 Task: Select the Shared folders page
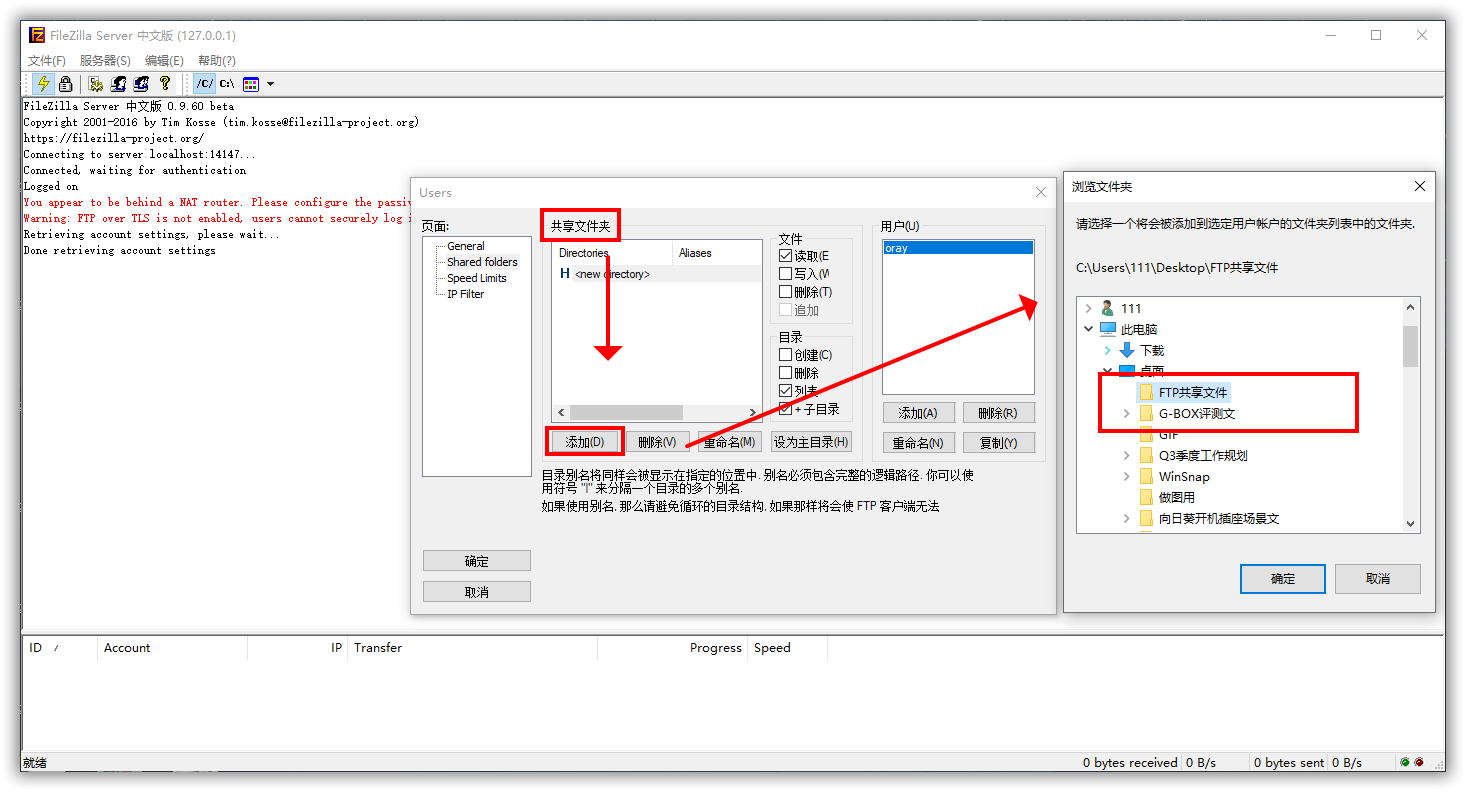(482, 261)
